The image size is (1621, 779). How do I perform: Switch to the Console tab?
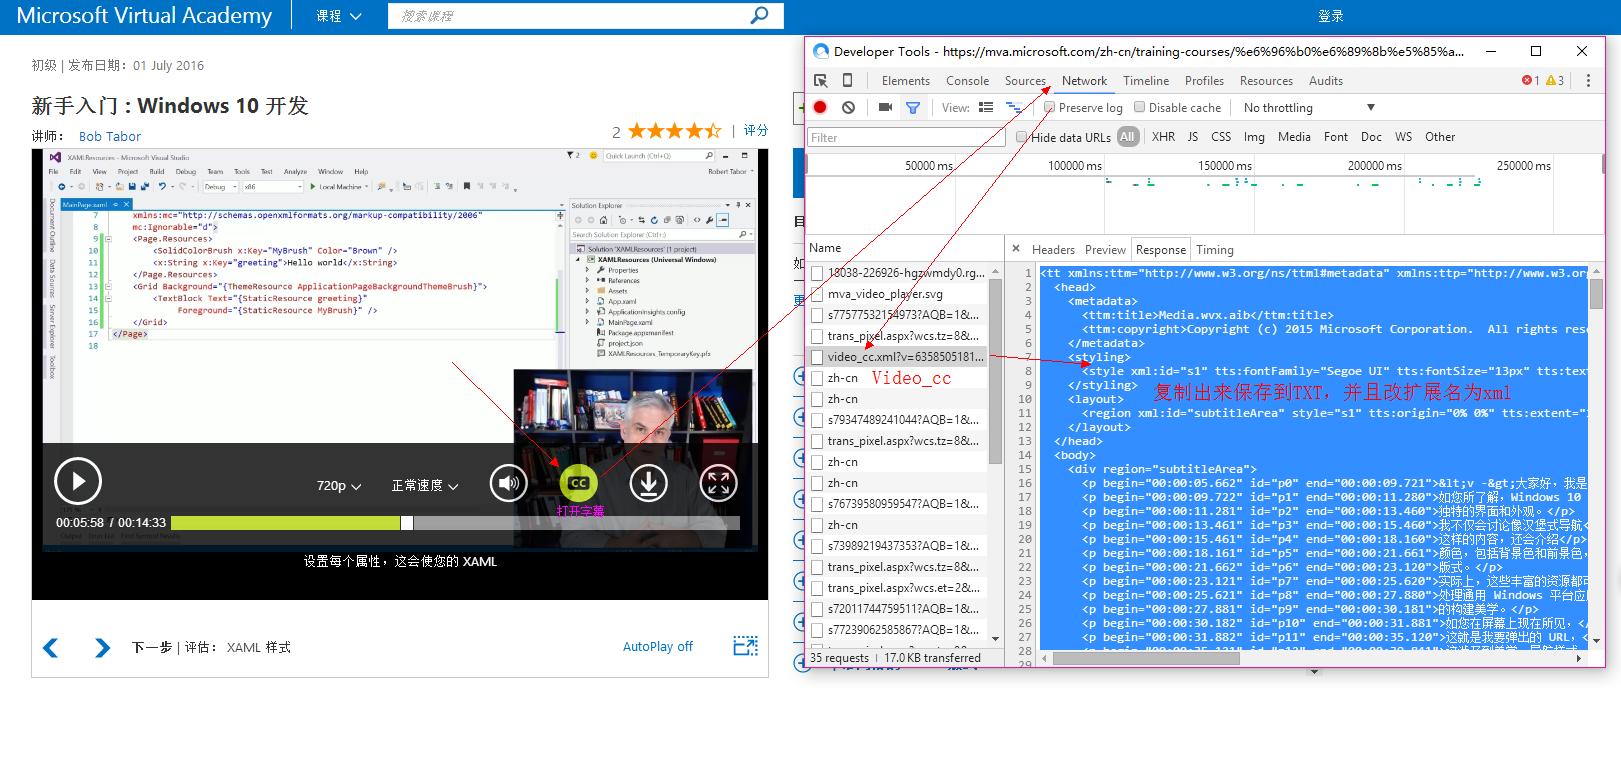pos(968,81)
